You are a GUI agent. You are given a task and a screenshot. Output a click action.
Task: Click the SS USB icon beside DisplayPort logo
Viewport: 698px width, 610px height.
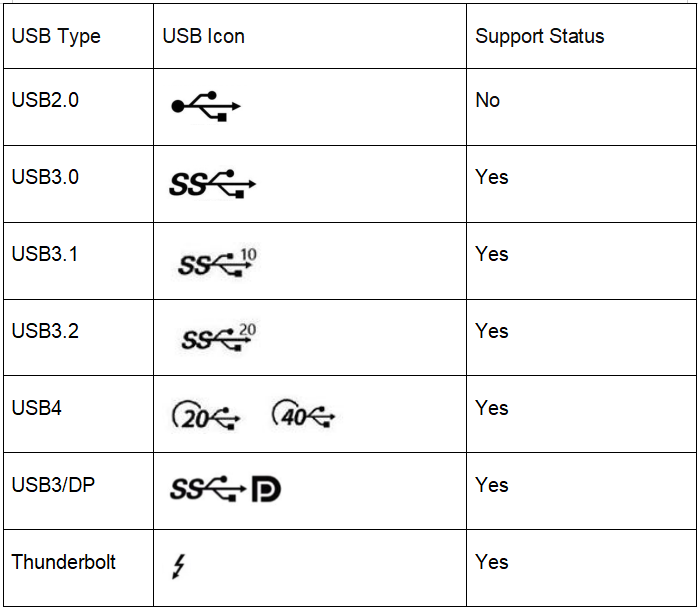pyautogui.click(x=208, y=489)
